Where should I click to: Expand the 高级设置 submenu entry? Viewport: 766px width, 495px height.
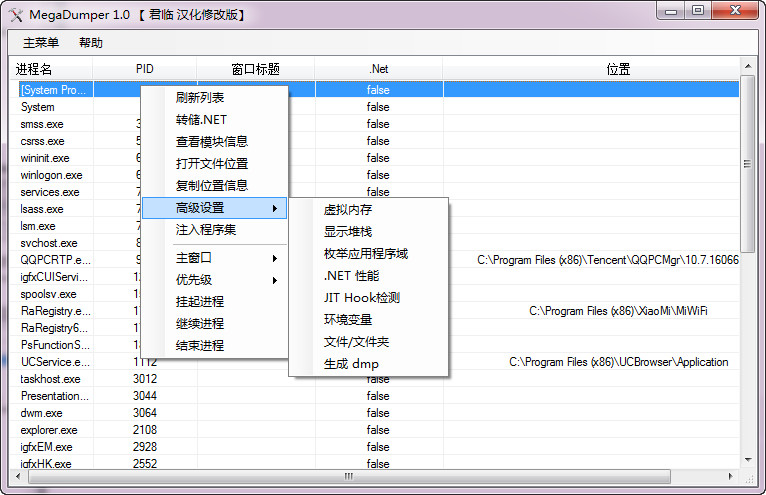click(214, 208)
